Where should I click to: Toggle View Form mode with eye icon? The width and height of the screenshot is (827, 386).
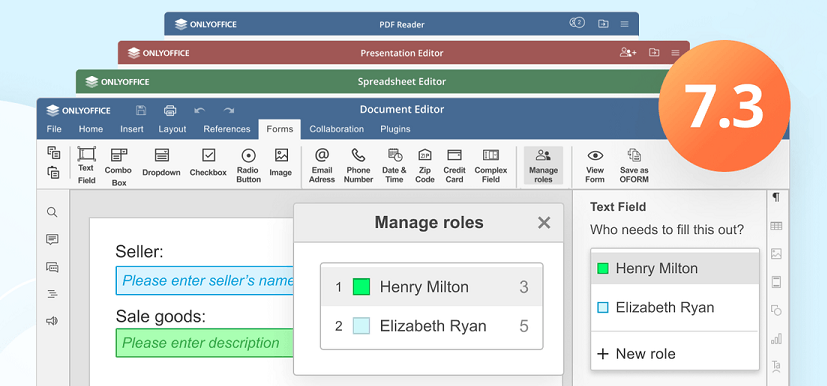[595, 165]
